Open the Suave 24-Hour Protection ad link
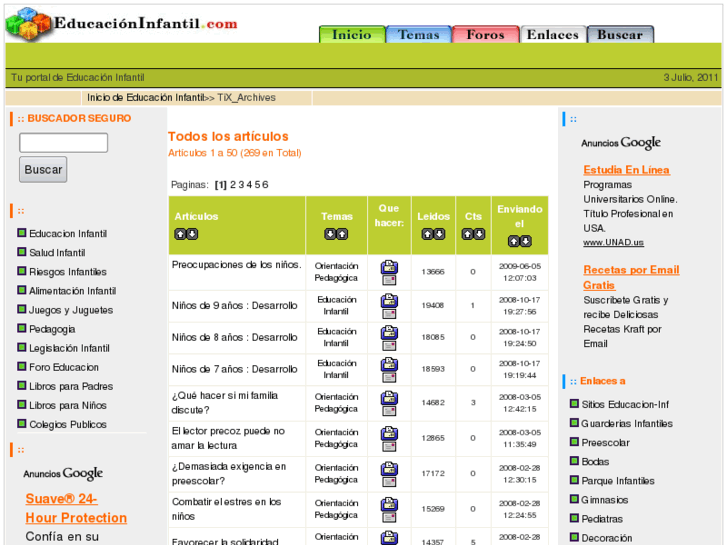This screenshot has width=727, height=545. coord(76,508)
